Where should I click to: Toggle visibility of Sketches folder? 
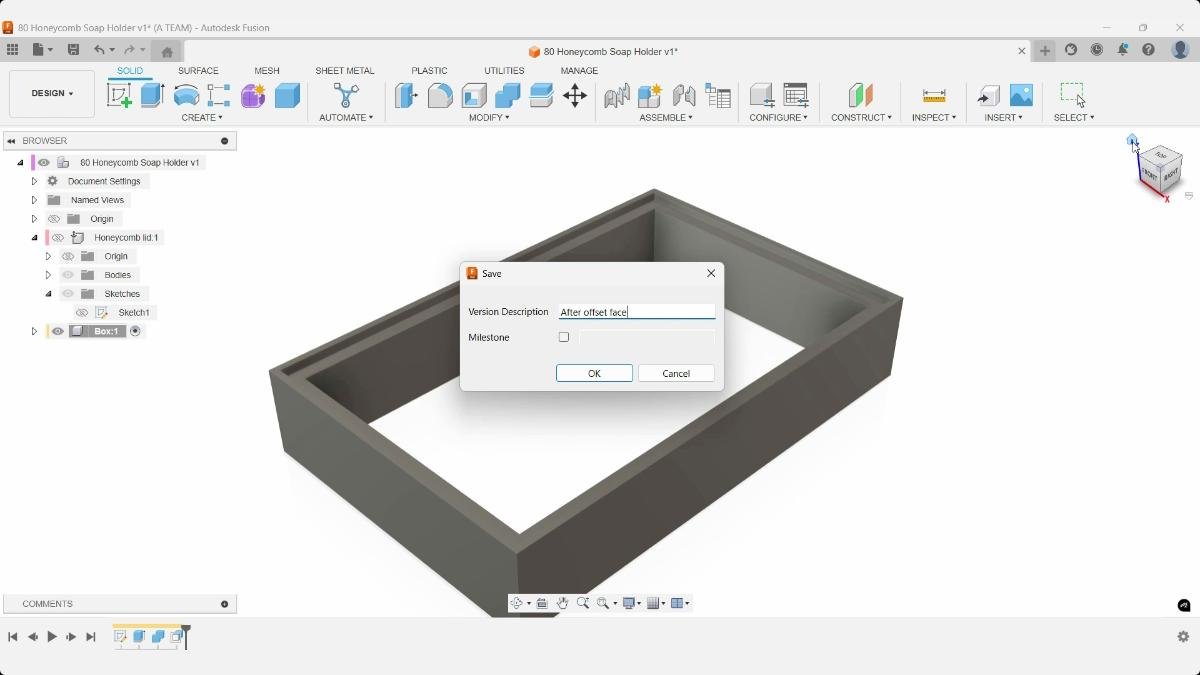pos(68,294)
